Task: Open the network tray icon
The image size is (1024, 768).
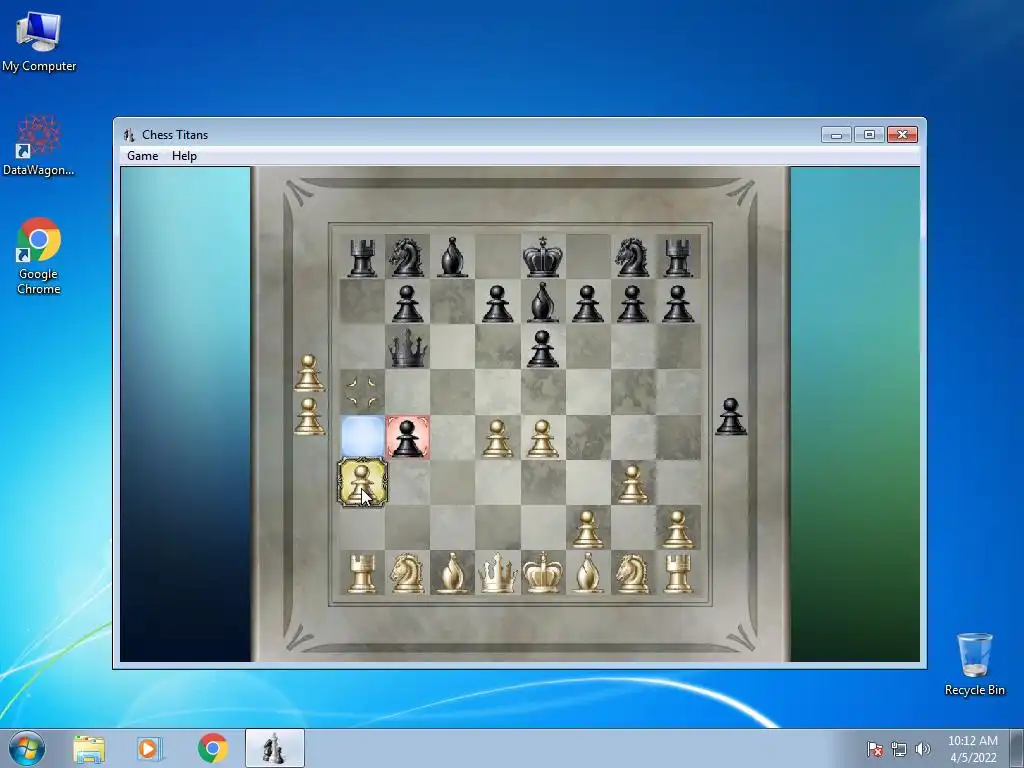Action: coord(899,749)
